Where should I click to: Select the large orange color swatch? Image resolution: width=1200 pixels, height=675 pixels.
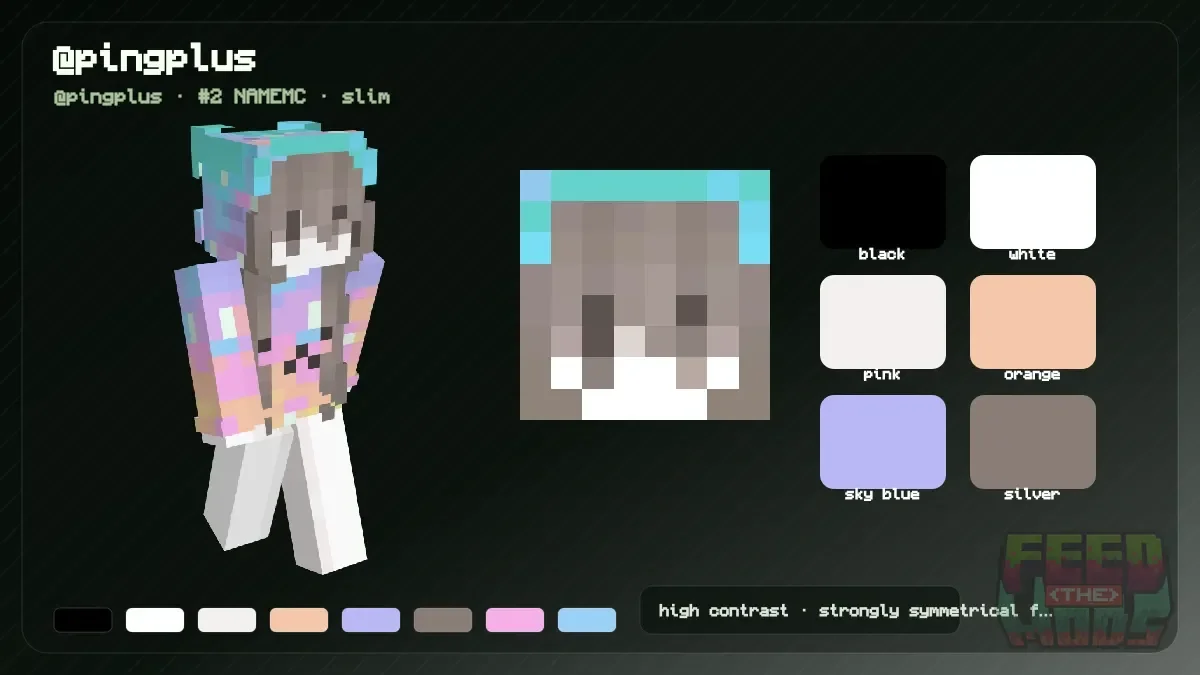(x=1033, y=322)
